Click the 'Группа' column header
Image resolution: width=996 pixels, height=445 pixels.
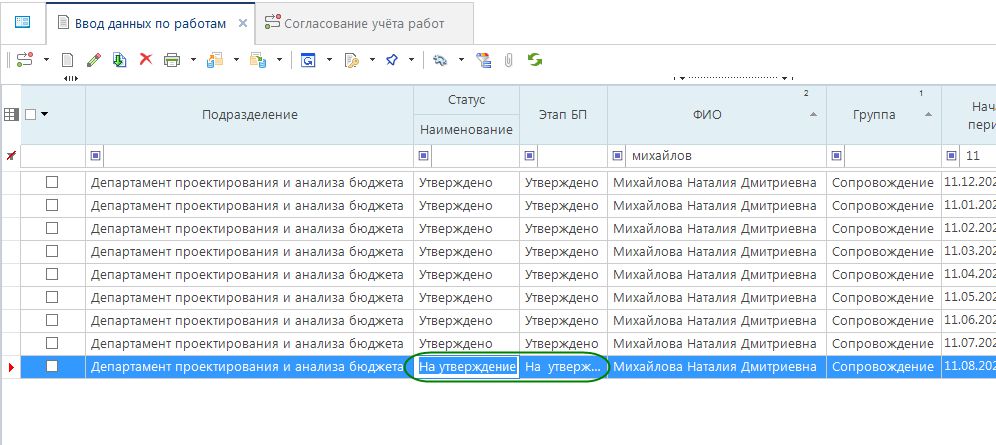tap(874, 115)
